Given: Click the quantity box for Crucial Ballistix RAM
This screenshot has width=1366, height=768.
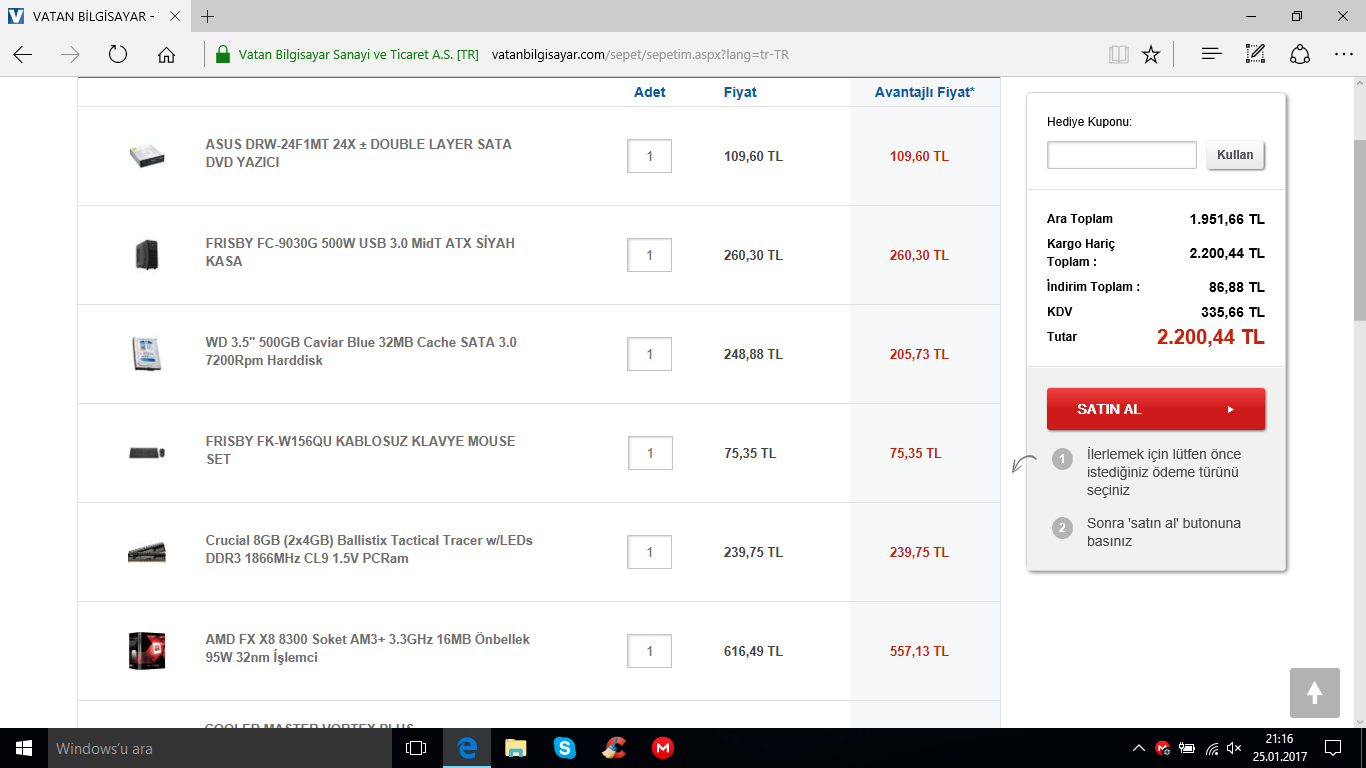Looking at the screenshot, I should [x=650, y=552].
